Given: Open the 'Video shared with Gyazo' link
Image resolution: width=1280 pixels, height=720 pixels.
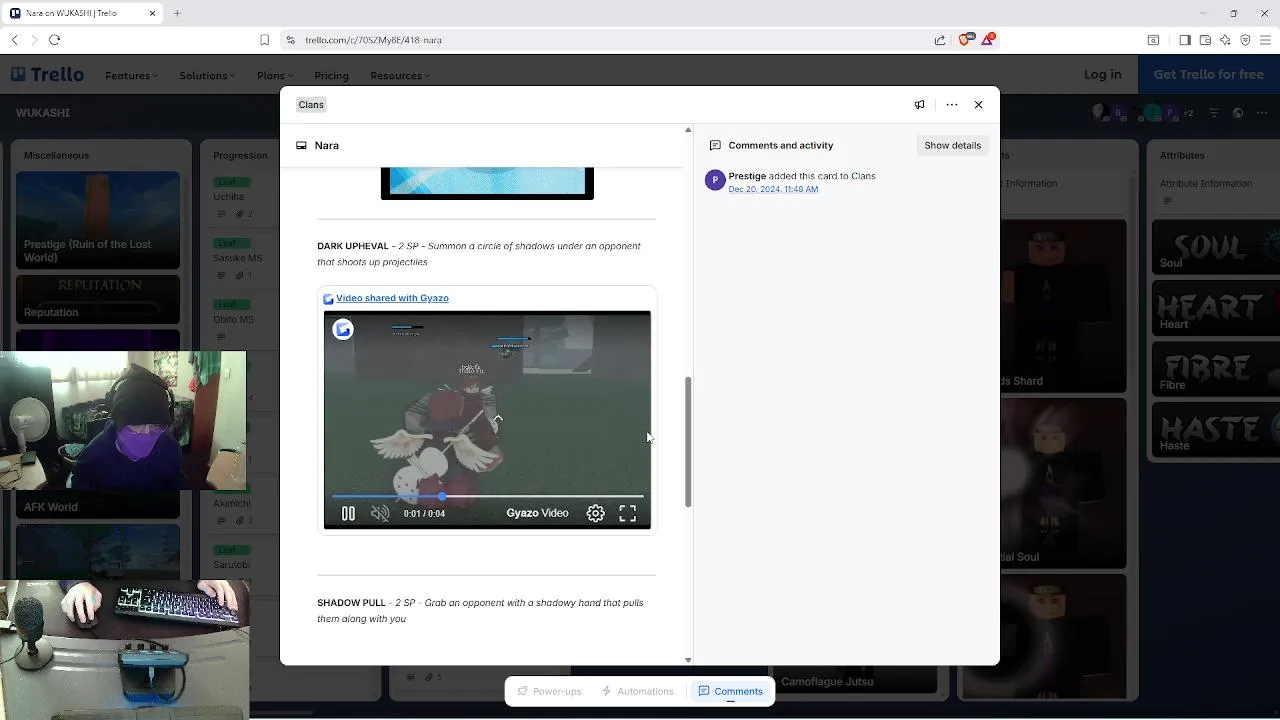Looking at the screenshot, I should (392, 298).
